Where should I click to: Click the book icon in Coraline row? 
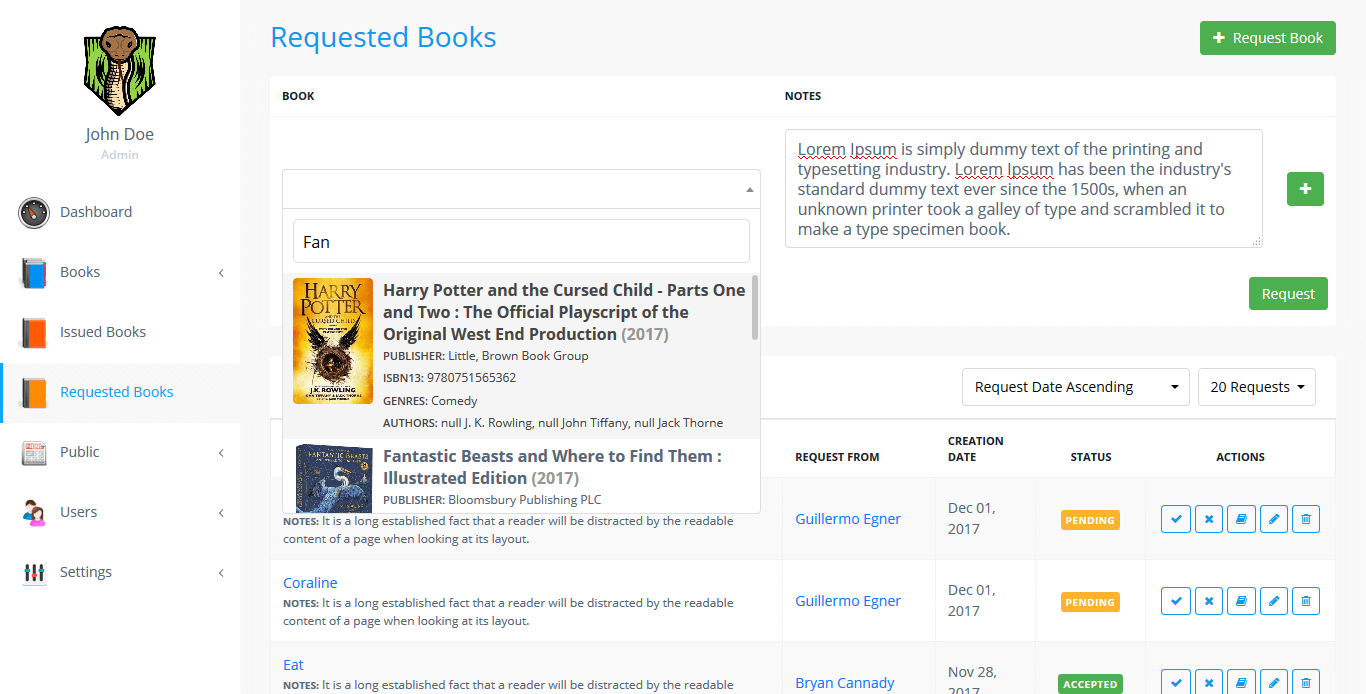pyautogui.click(x=1241, y=601)
